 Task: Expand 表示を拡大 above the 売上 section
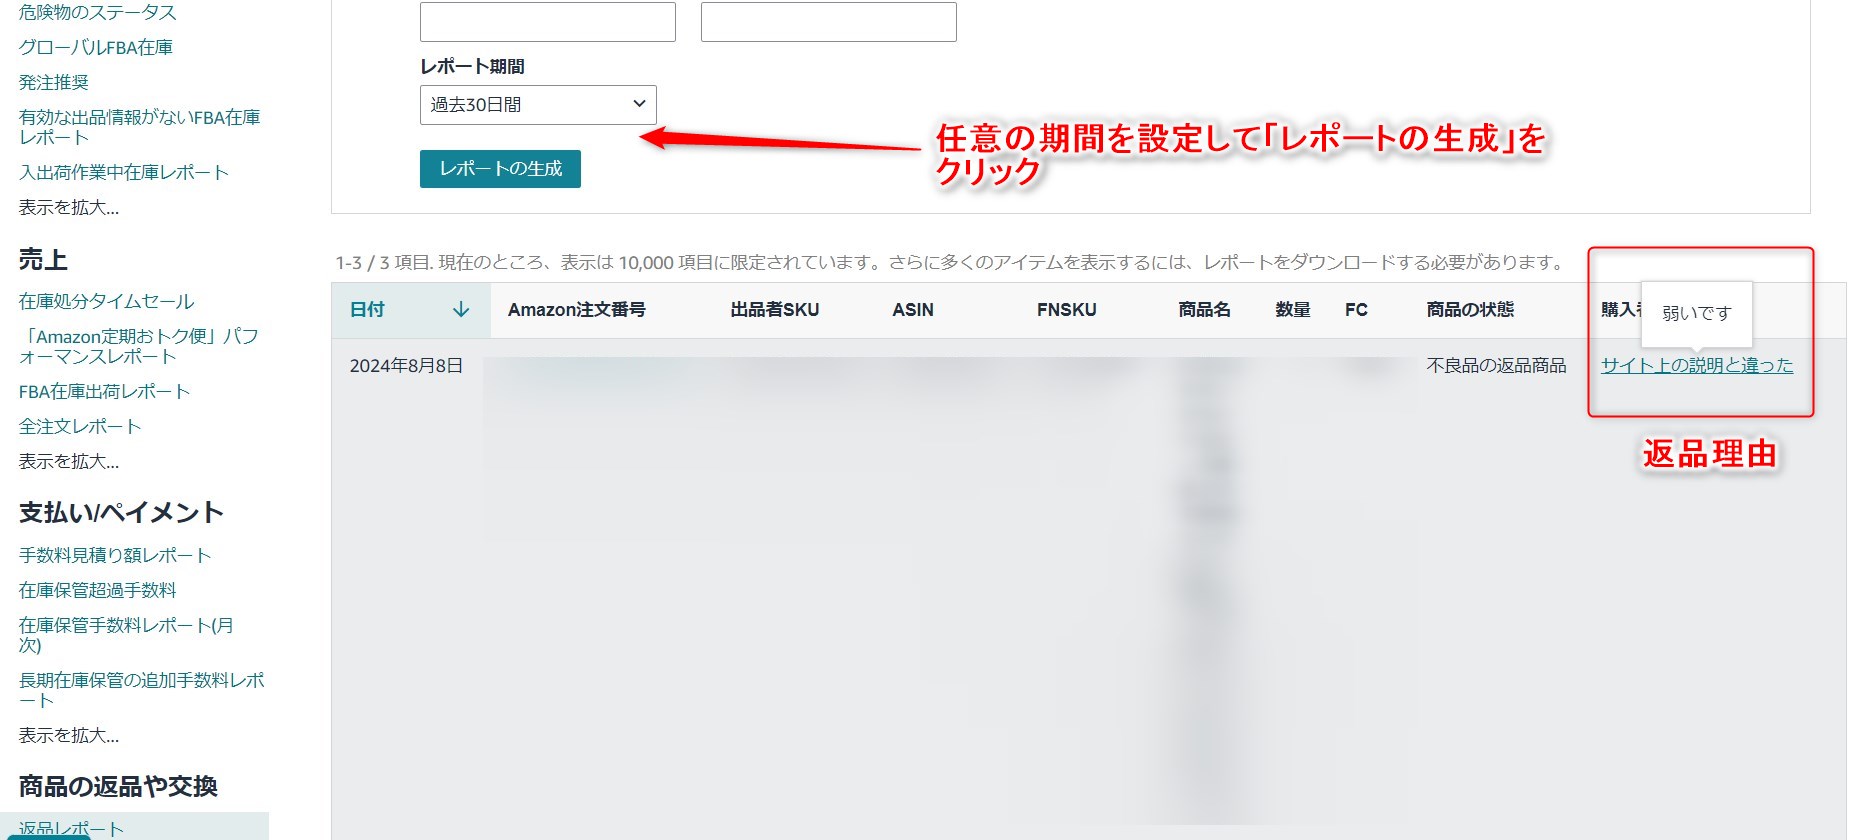coord(69,207)
